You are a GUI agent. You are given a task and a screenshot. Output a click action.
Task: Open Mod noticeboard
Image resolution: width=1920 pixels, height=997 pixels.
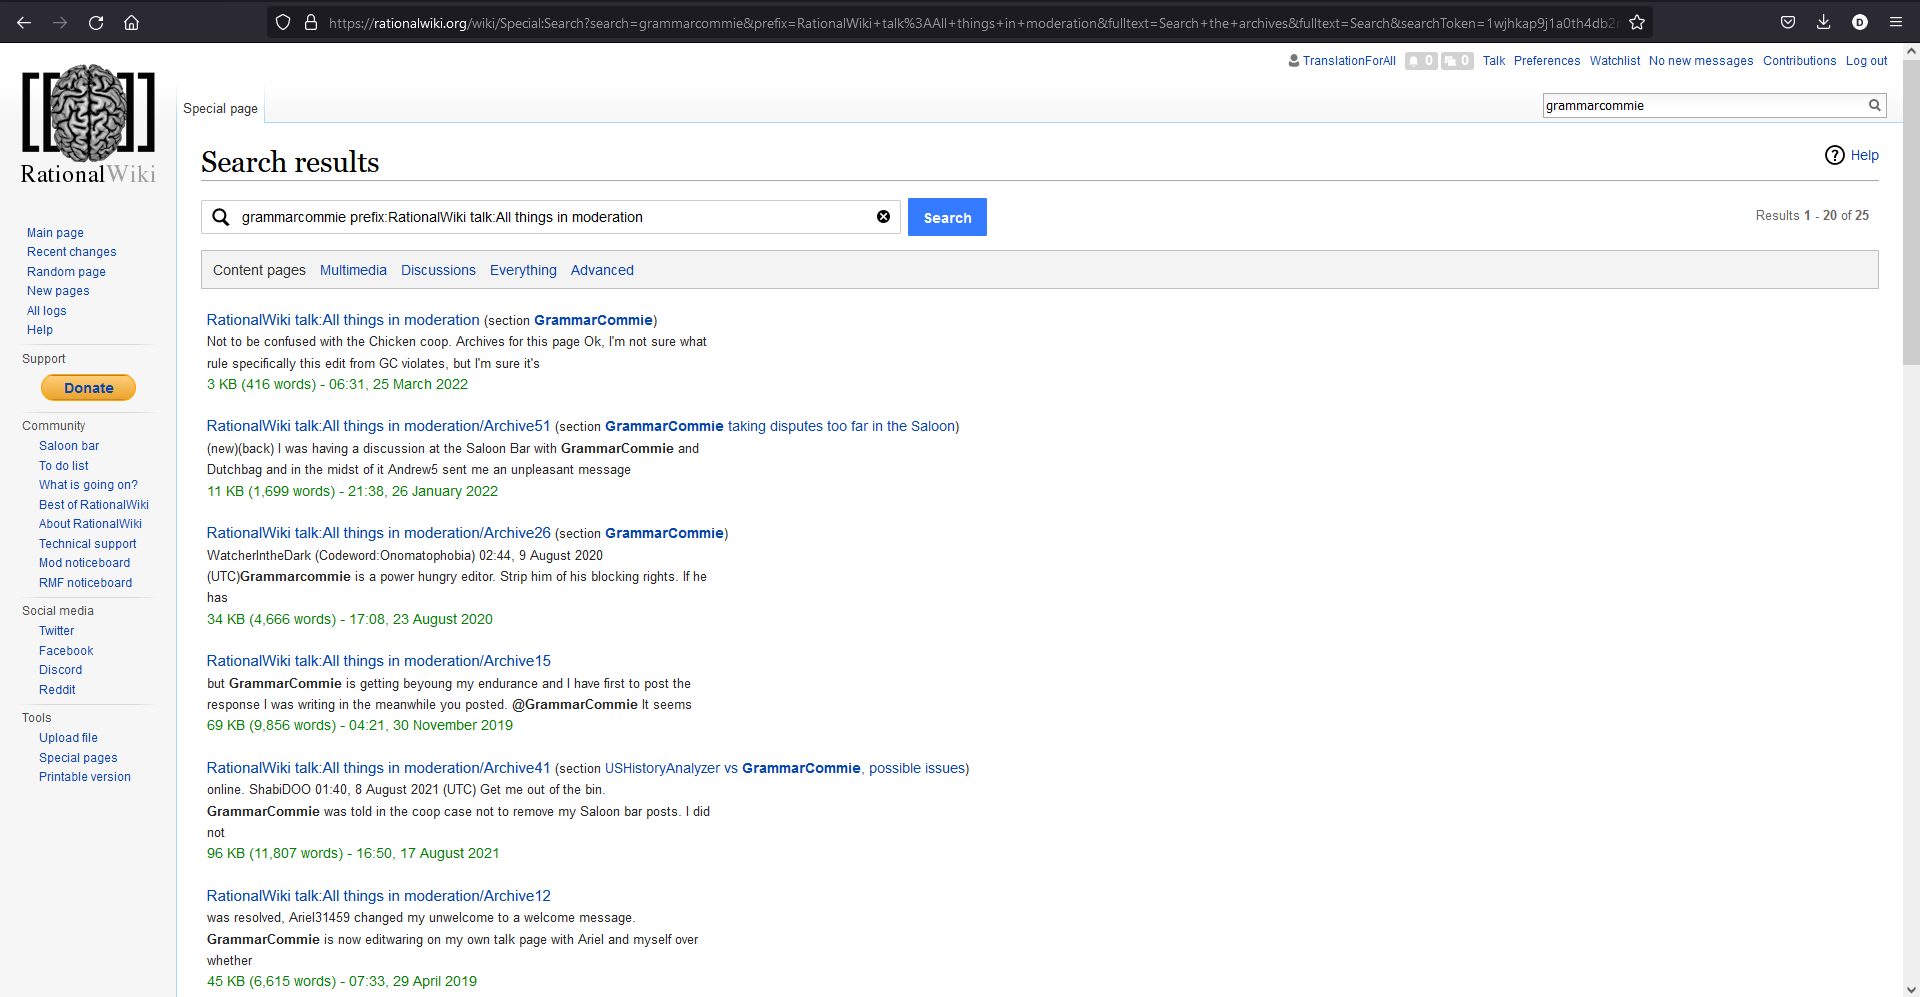tap(84, 563)
